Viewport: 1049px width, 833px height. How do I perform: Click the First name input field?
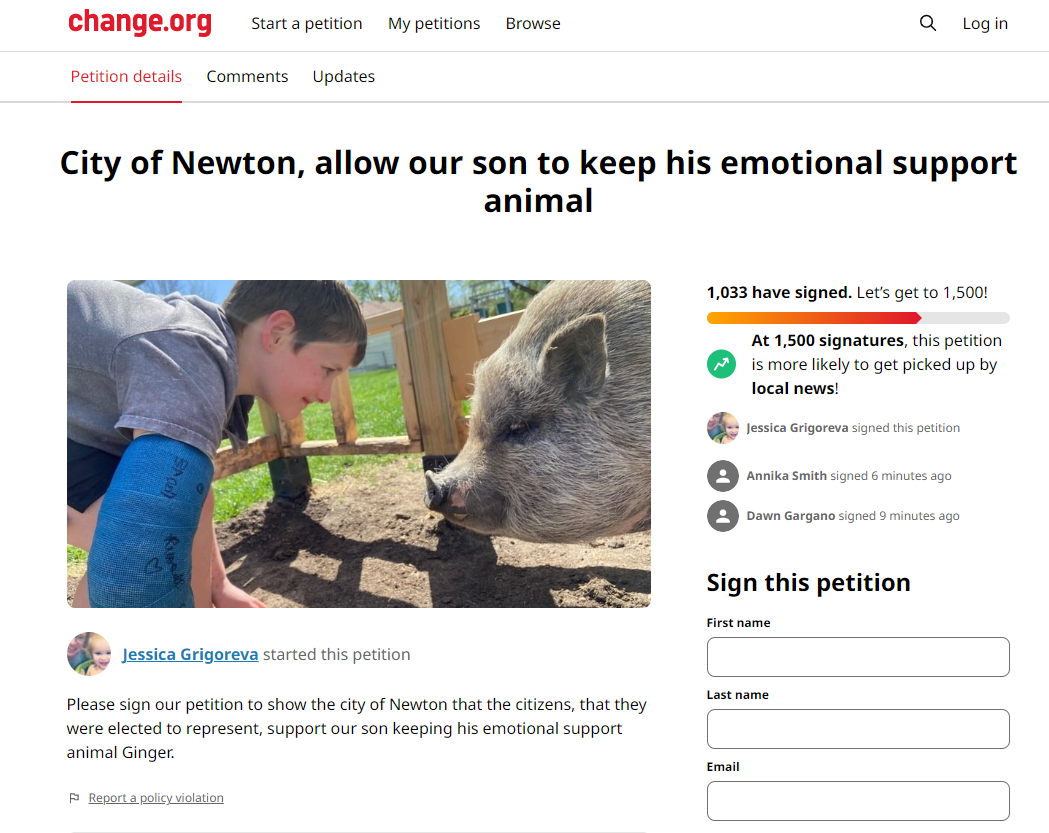coord(858,657)
